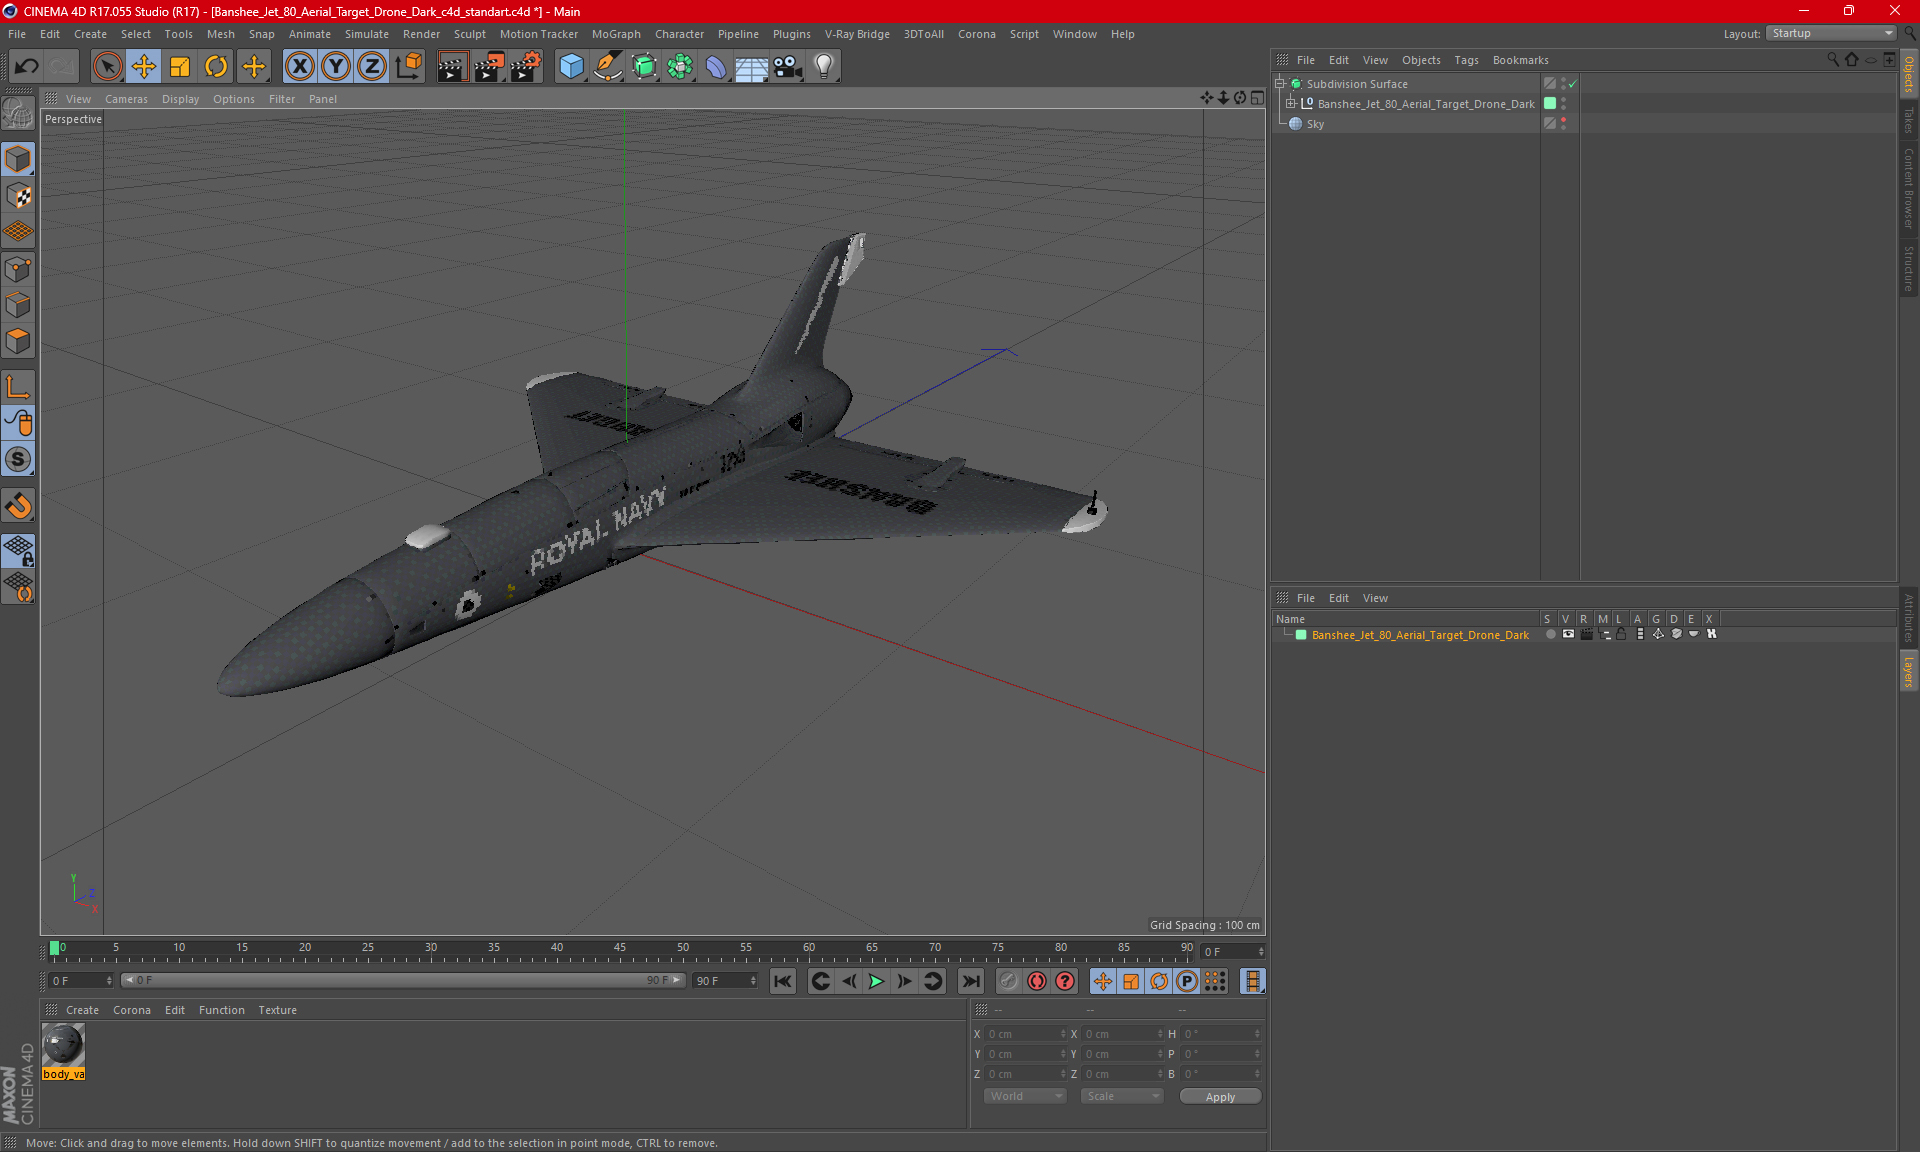Open Scale mode dropdown

tap(1122, 1096)
